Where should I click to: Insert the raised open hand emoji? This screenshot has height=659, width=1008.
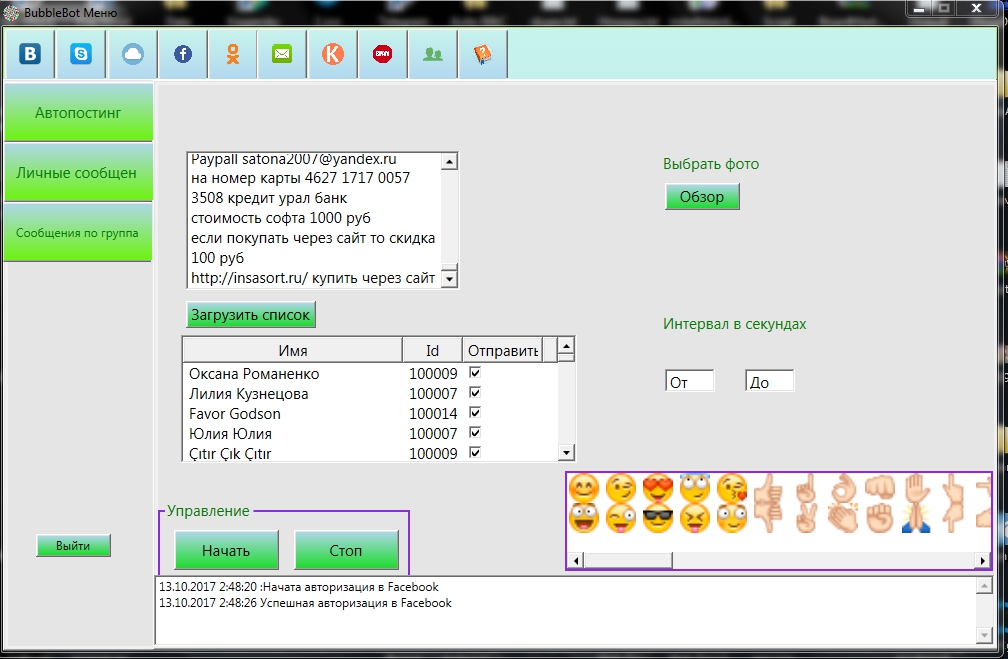[917, 489]
